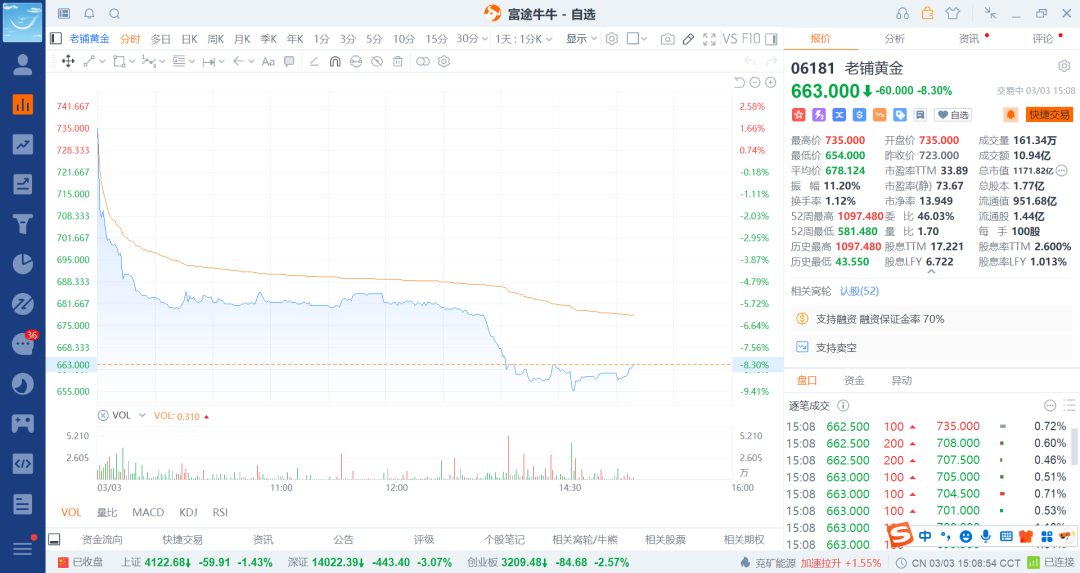Screen dimensions: 1080x573
Task: Open the headset customer support icon
Action: click(x=902, y=13)
